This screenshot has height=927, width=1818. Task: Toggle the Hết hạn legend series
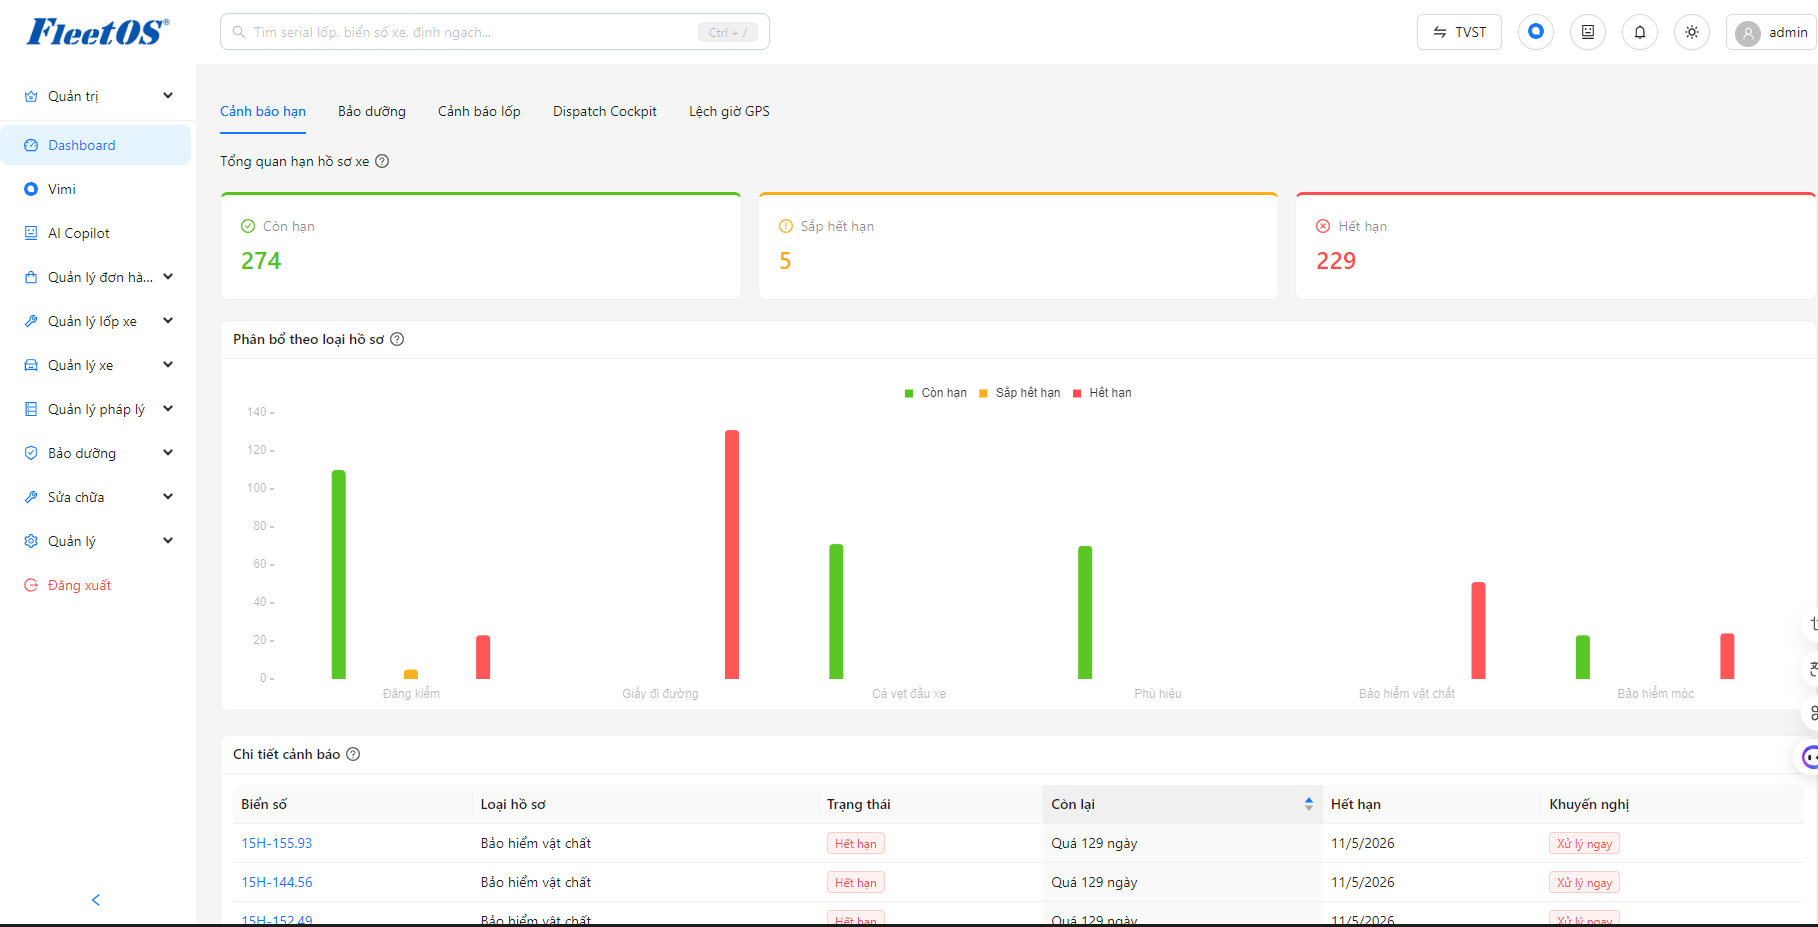1102,393
